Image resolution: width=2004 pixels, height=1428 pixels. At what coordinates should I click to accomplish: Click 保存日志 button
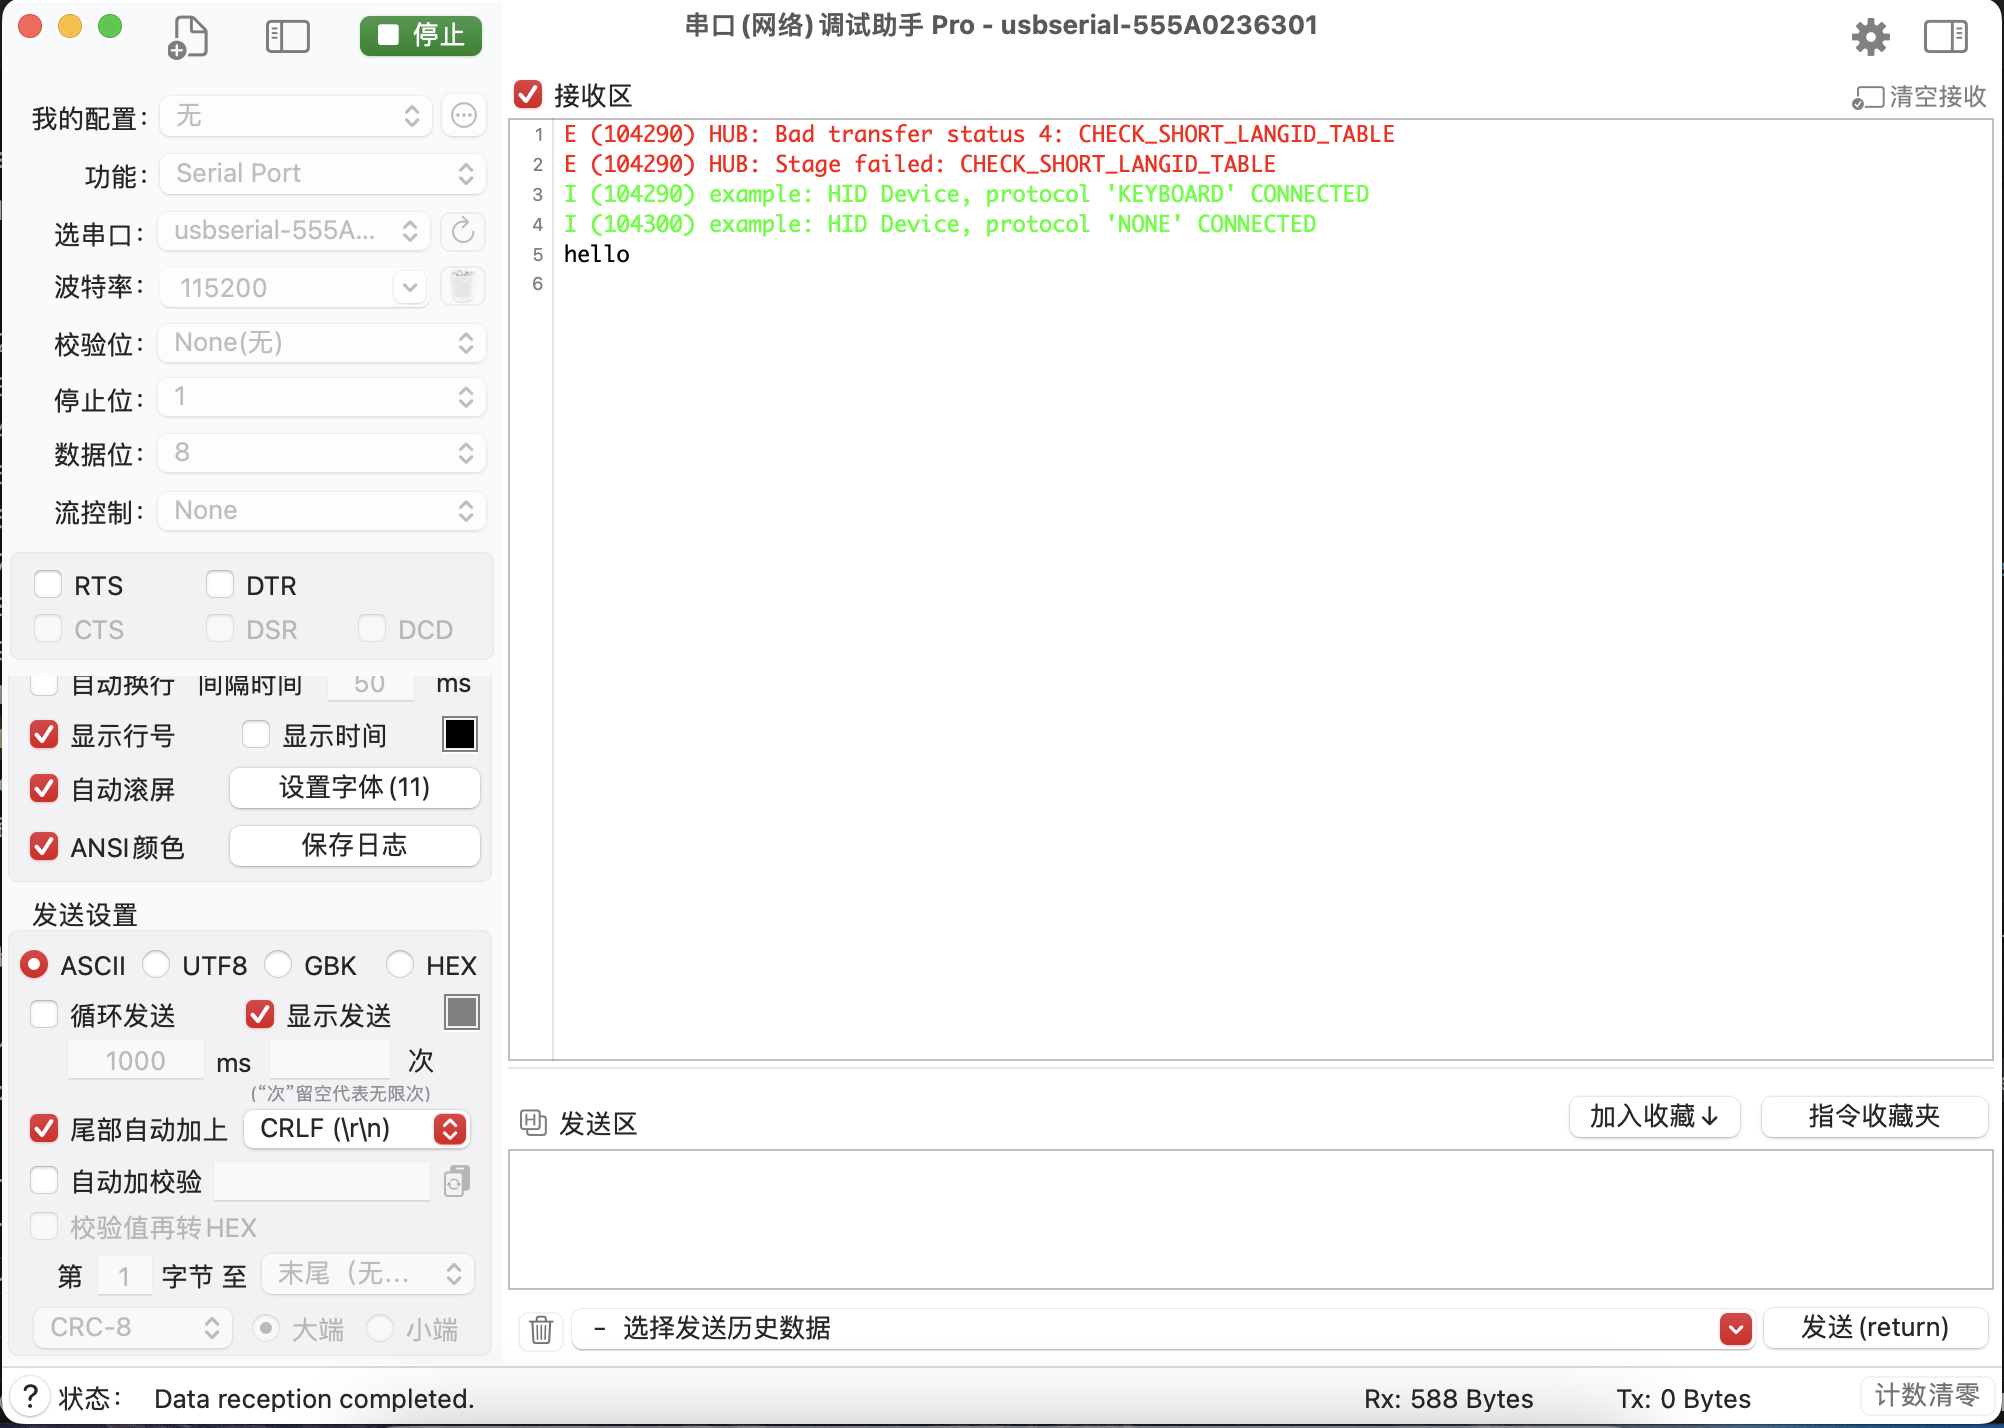click(x=355, y=846)
